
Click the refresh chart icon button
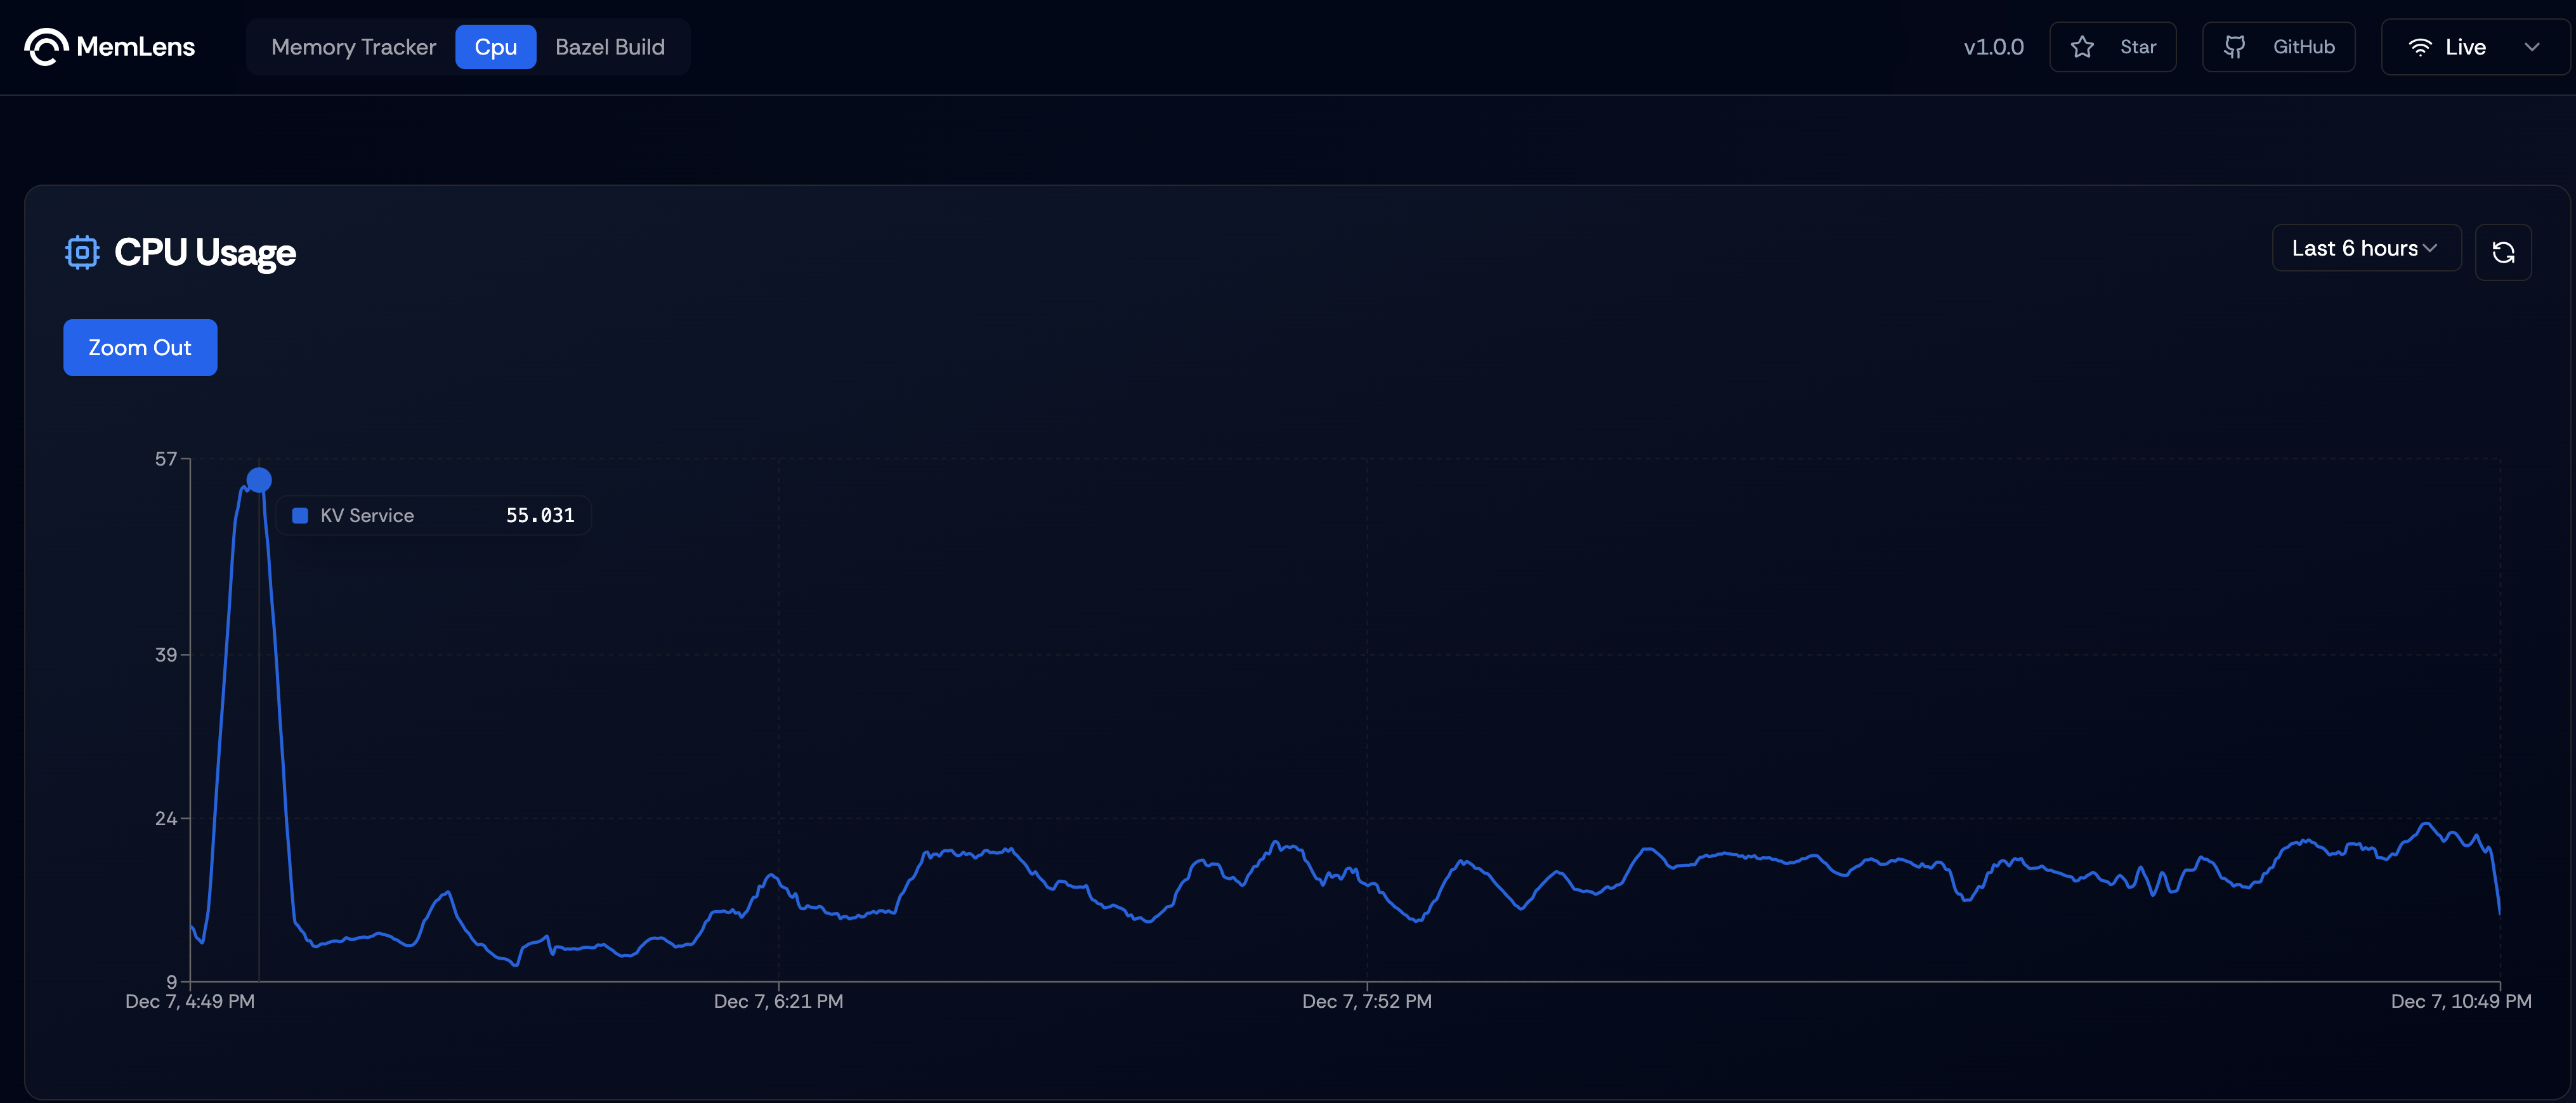tap(2503, 252)
